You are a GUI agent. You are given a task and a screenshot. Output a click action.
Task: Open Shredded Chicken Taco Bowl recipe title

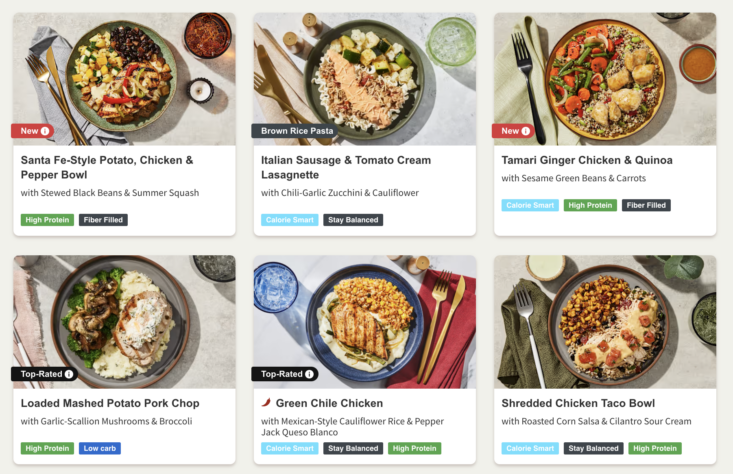pos(578,403)
